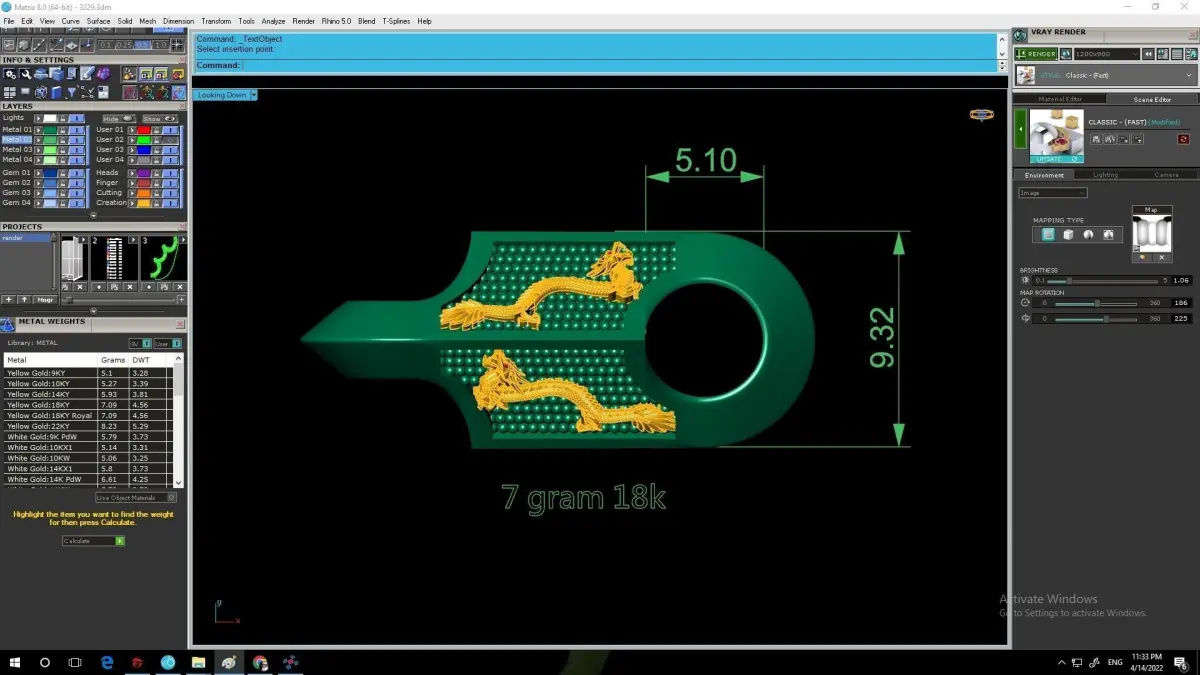Click the viewport navigation widget in top-right corner

(x=981, y=114)
